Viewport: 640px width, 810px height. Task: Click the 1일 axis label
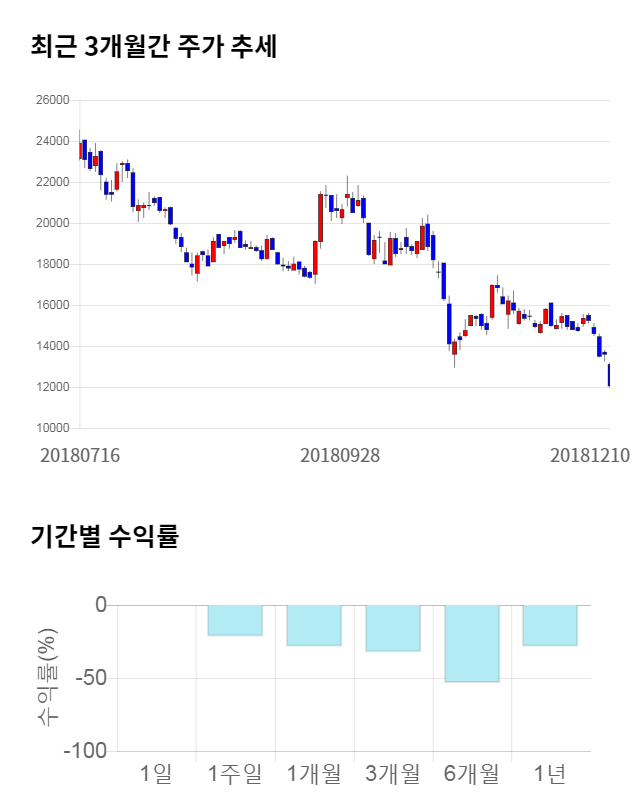pyautogui.click(x=156, y=773)
